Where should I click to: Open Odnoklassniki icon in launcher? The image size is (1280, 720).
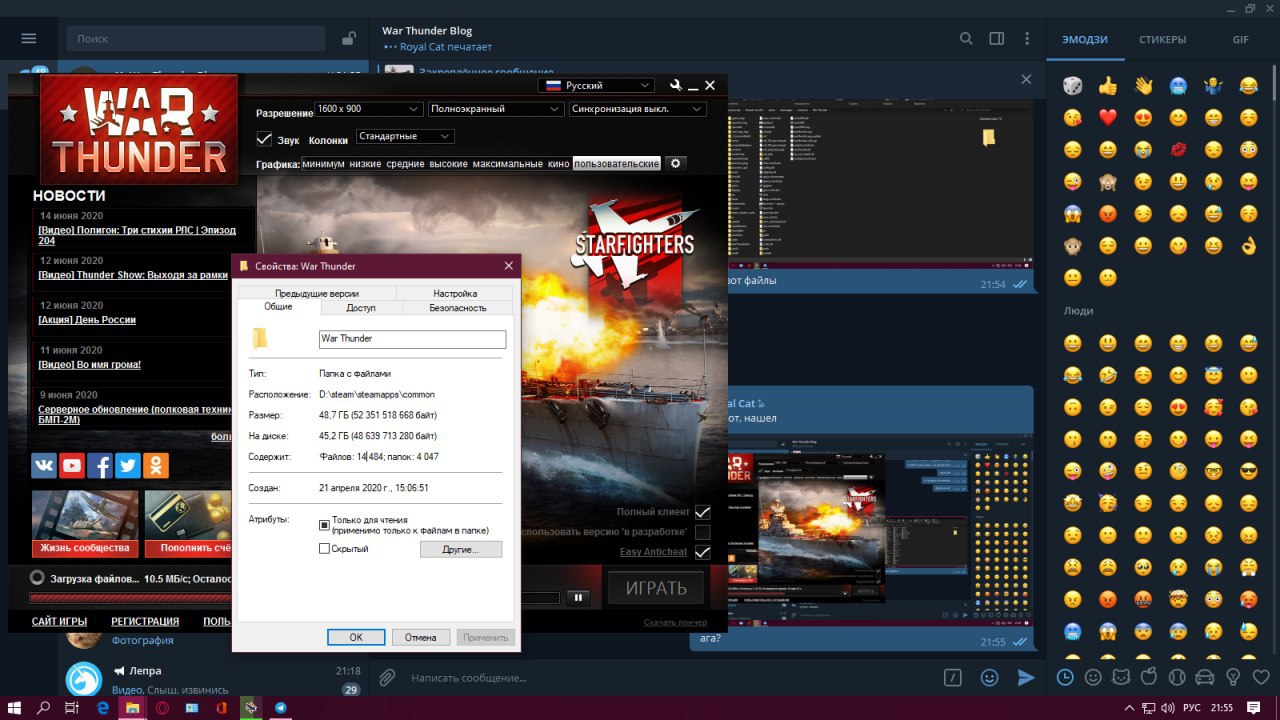156,465
